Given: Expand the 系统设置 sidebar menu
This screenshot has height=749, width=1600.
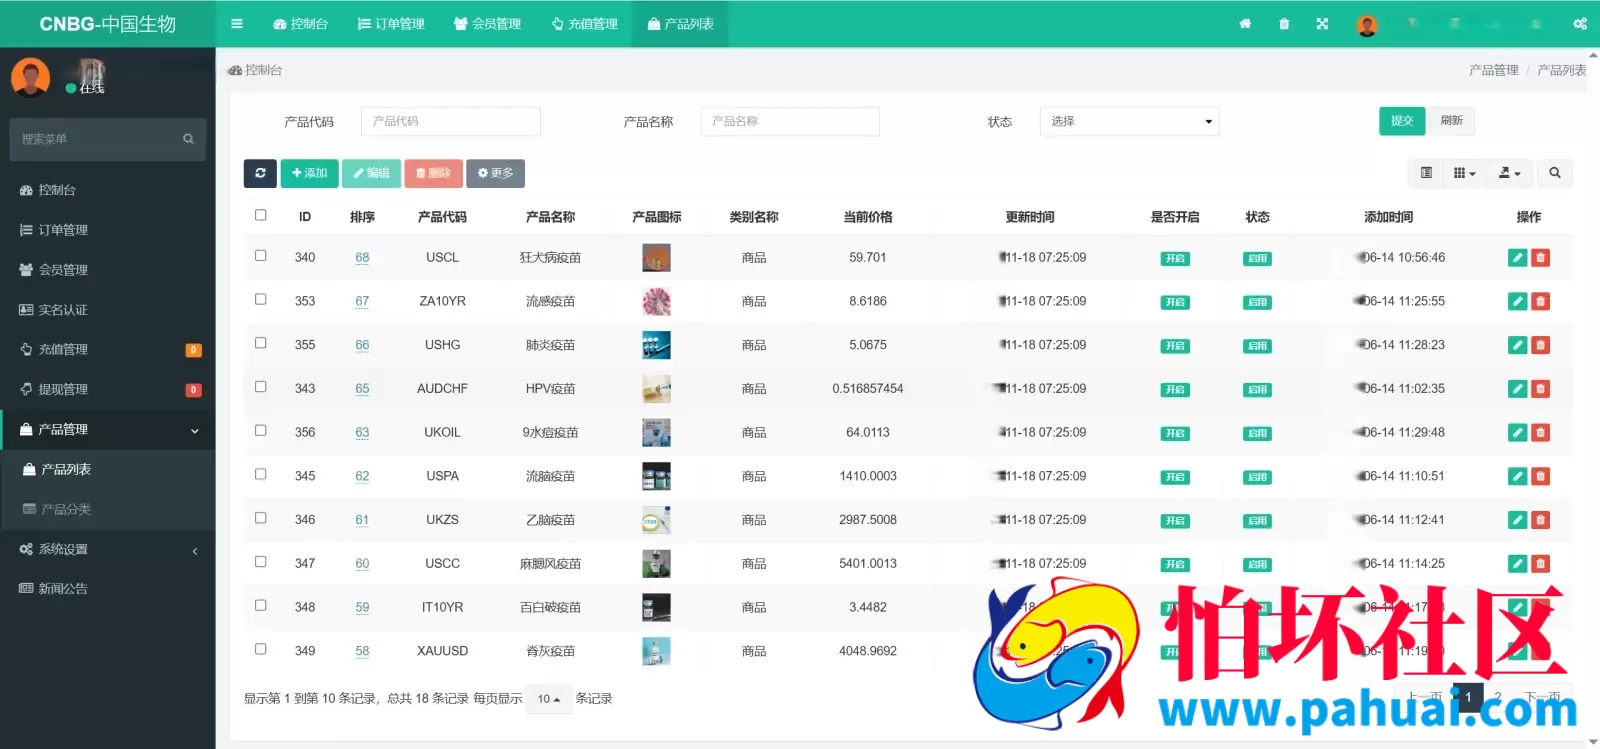Looking at the screenshot, I should tap(108, 549).
